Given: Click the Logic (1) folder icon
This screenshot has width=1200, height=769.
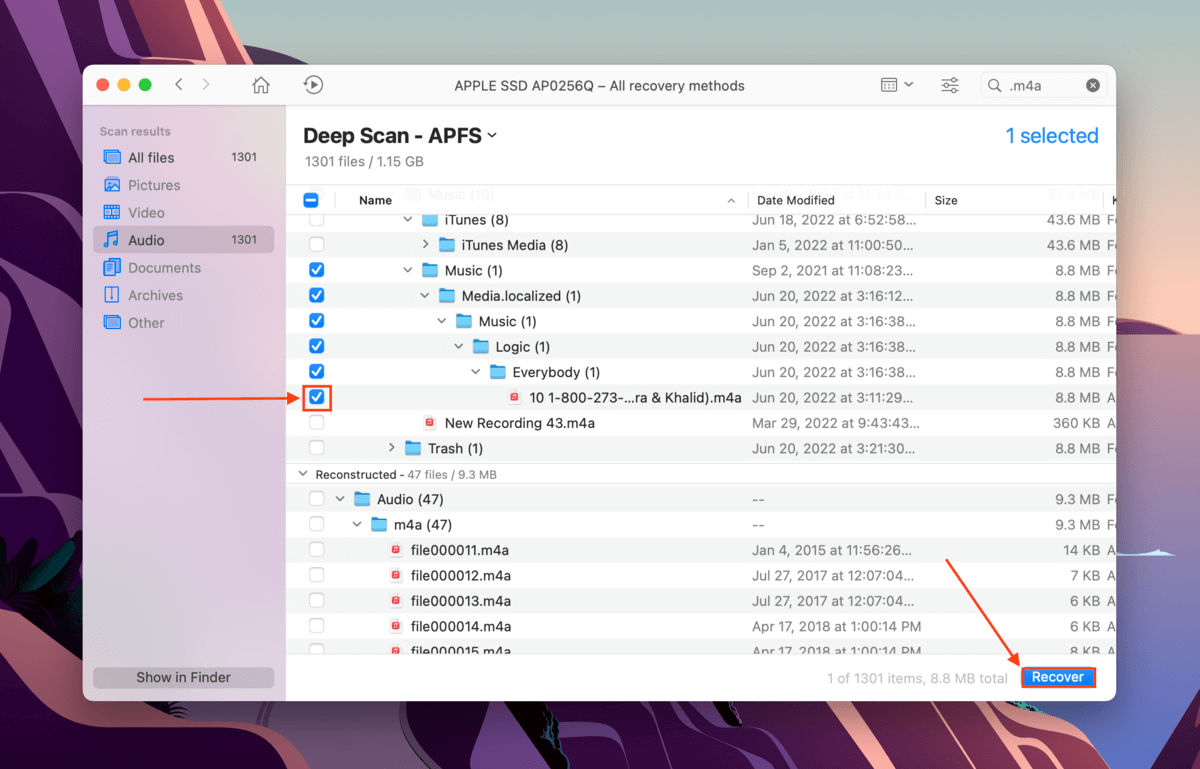Looking at the screenshot, I should pos(481,347).
